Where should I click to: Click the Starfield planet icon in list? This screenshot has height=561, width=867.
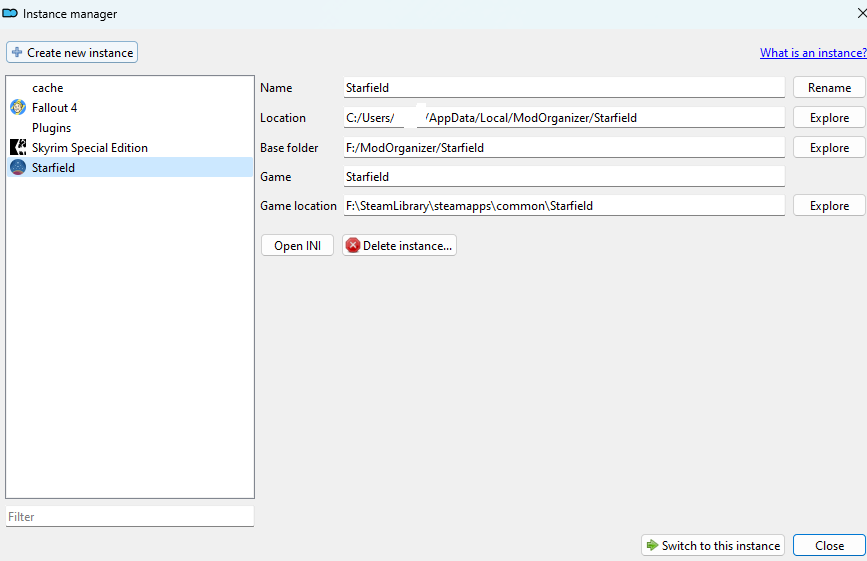(x=18, y=167)
